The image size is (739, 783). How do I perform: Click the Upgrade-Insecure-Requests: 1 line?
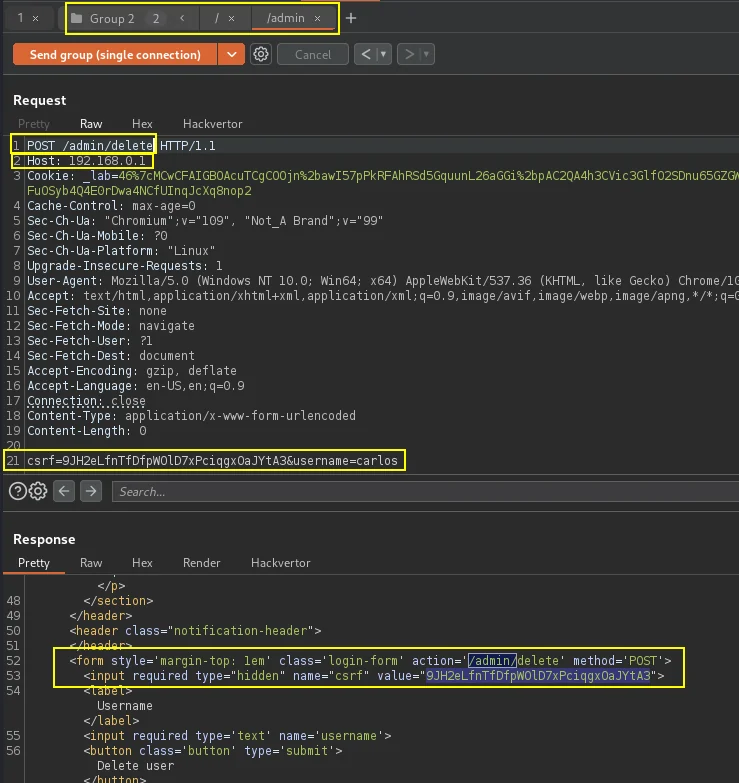click(124, 266)
